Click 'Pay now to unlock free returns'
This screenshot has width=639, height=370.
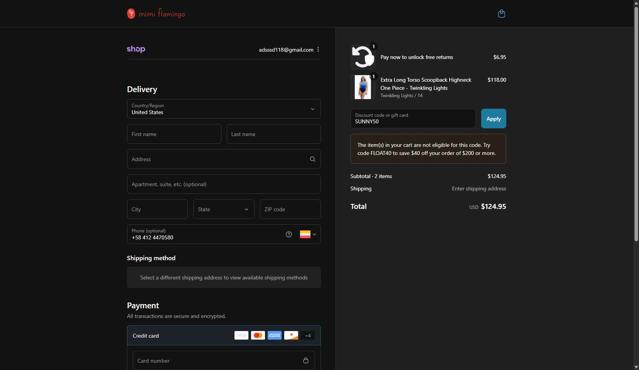(x=416, y=57)
